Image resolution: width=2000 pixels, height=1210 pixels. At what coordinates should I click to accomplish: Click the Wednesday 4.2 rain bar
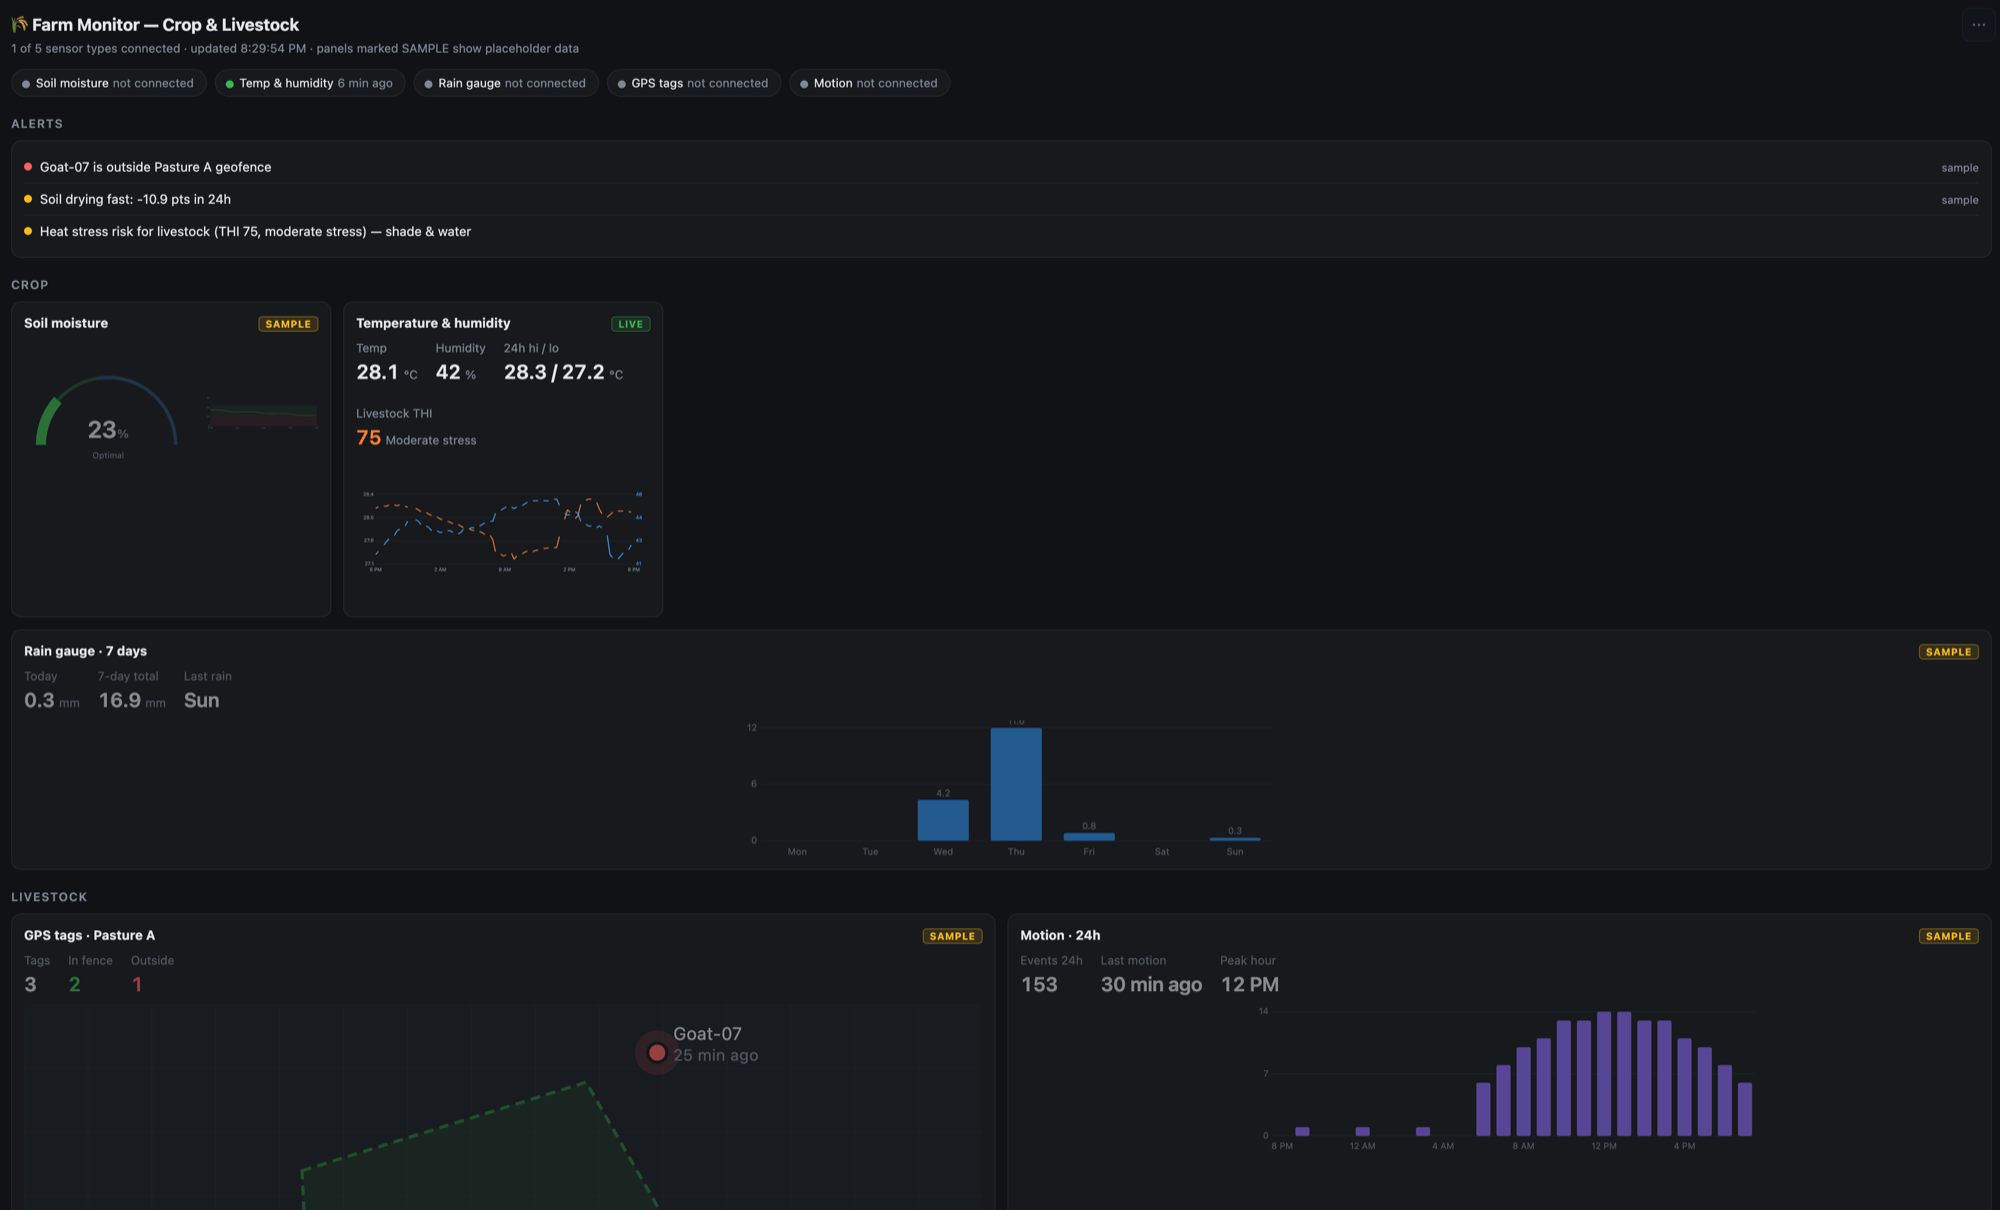click(x=943, y=820)
